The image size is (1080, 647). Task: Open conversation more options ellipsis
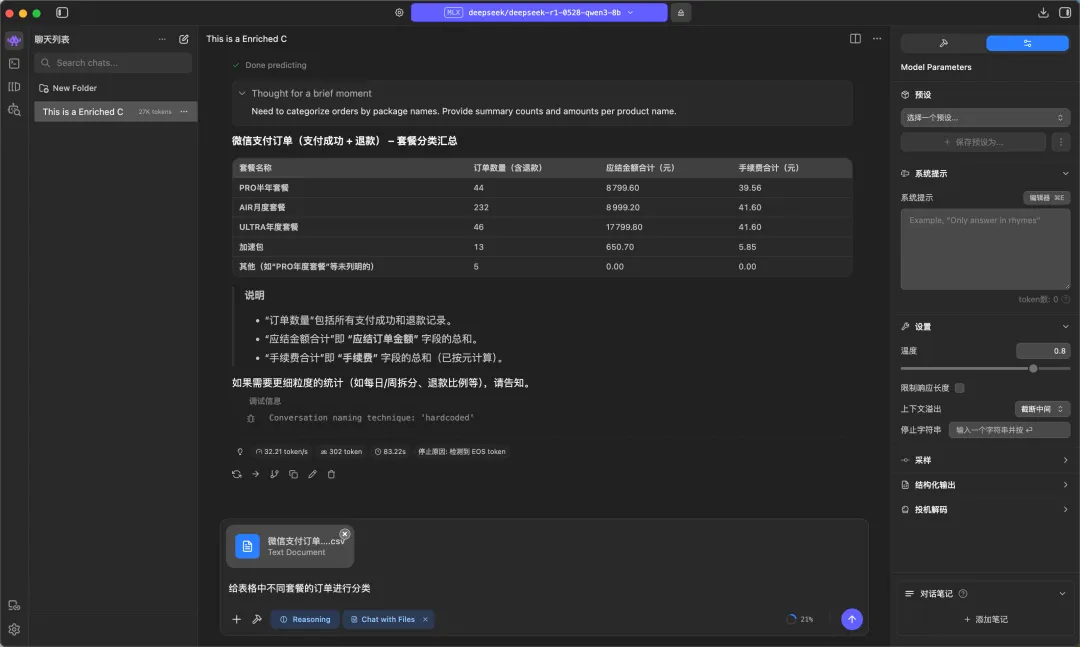coord(877,39)
